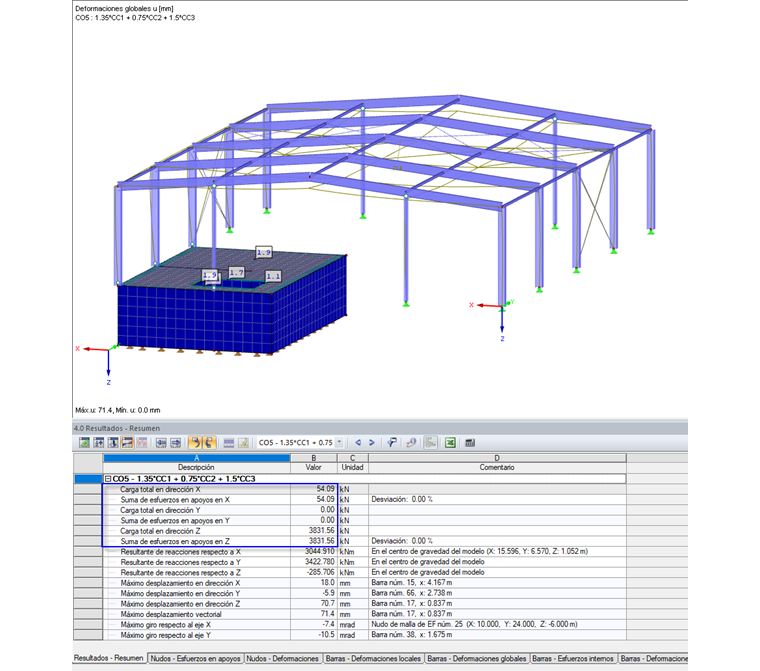Toggle the first orange curved-arrow icon
The height and width of the screenshot is (671, 760).
[195, 442]
